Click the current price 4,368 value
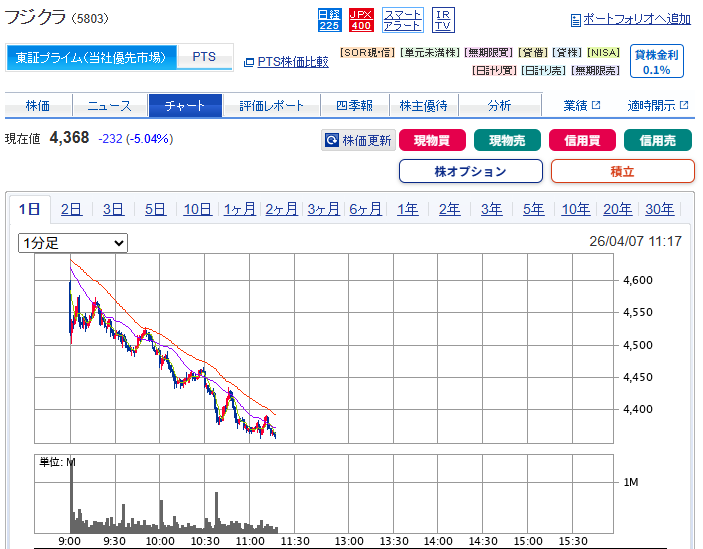Screen dimensions: 703x549 click(69, 138)
